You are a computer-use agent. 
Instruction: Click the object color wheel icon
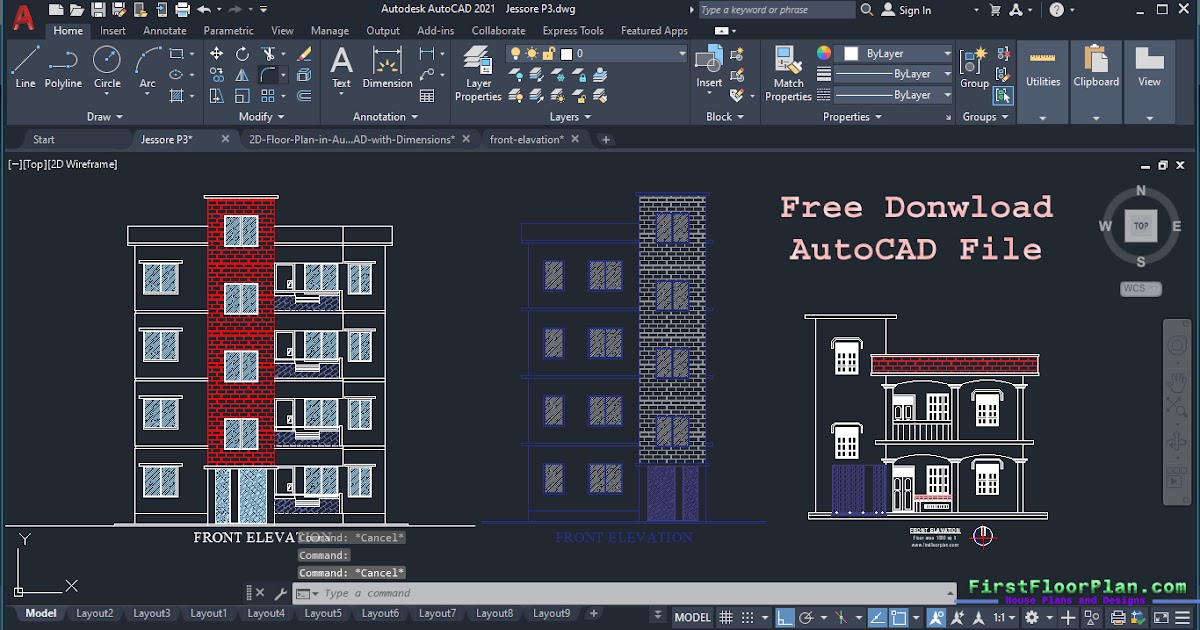824,54
